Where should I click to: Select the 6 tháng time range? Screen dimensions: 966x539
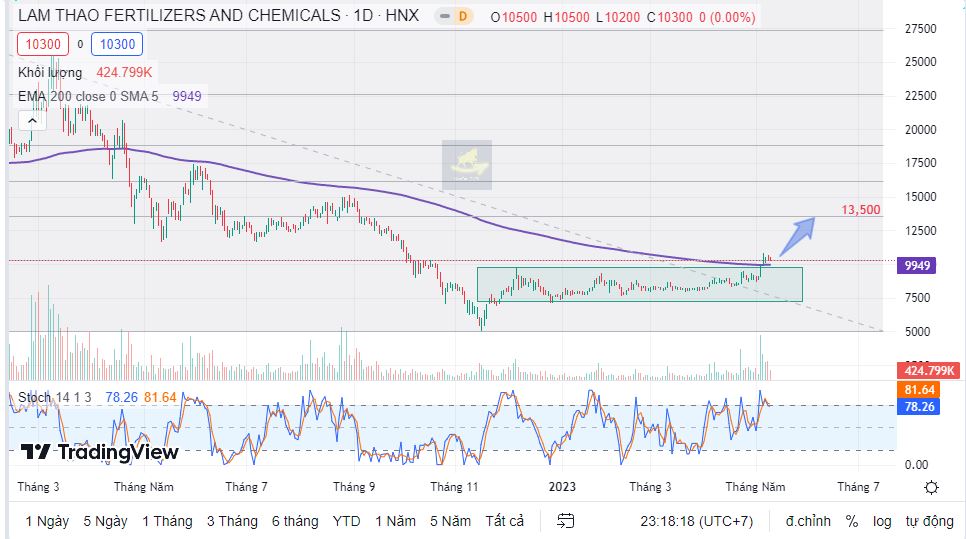(x=295, y=521)
